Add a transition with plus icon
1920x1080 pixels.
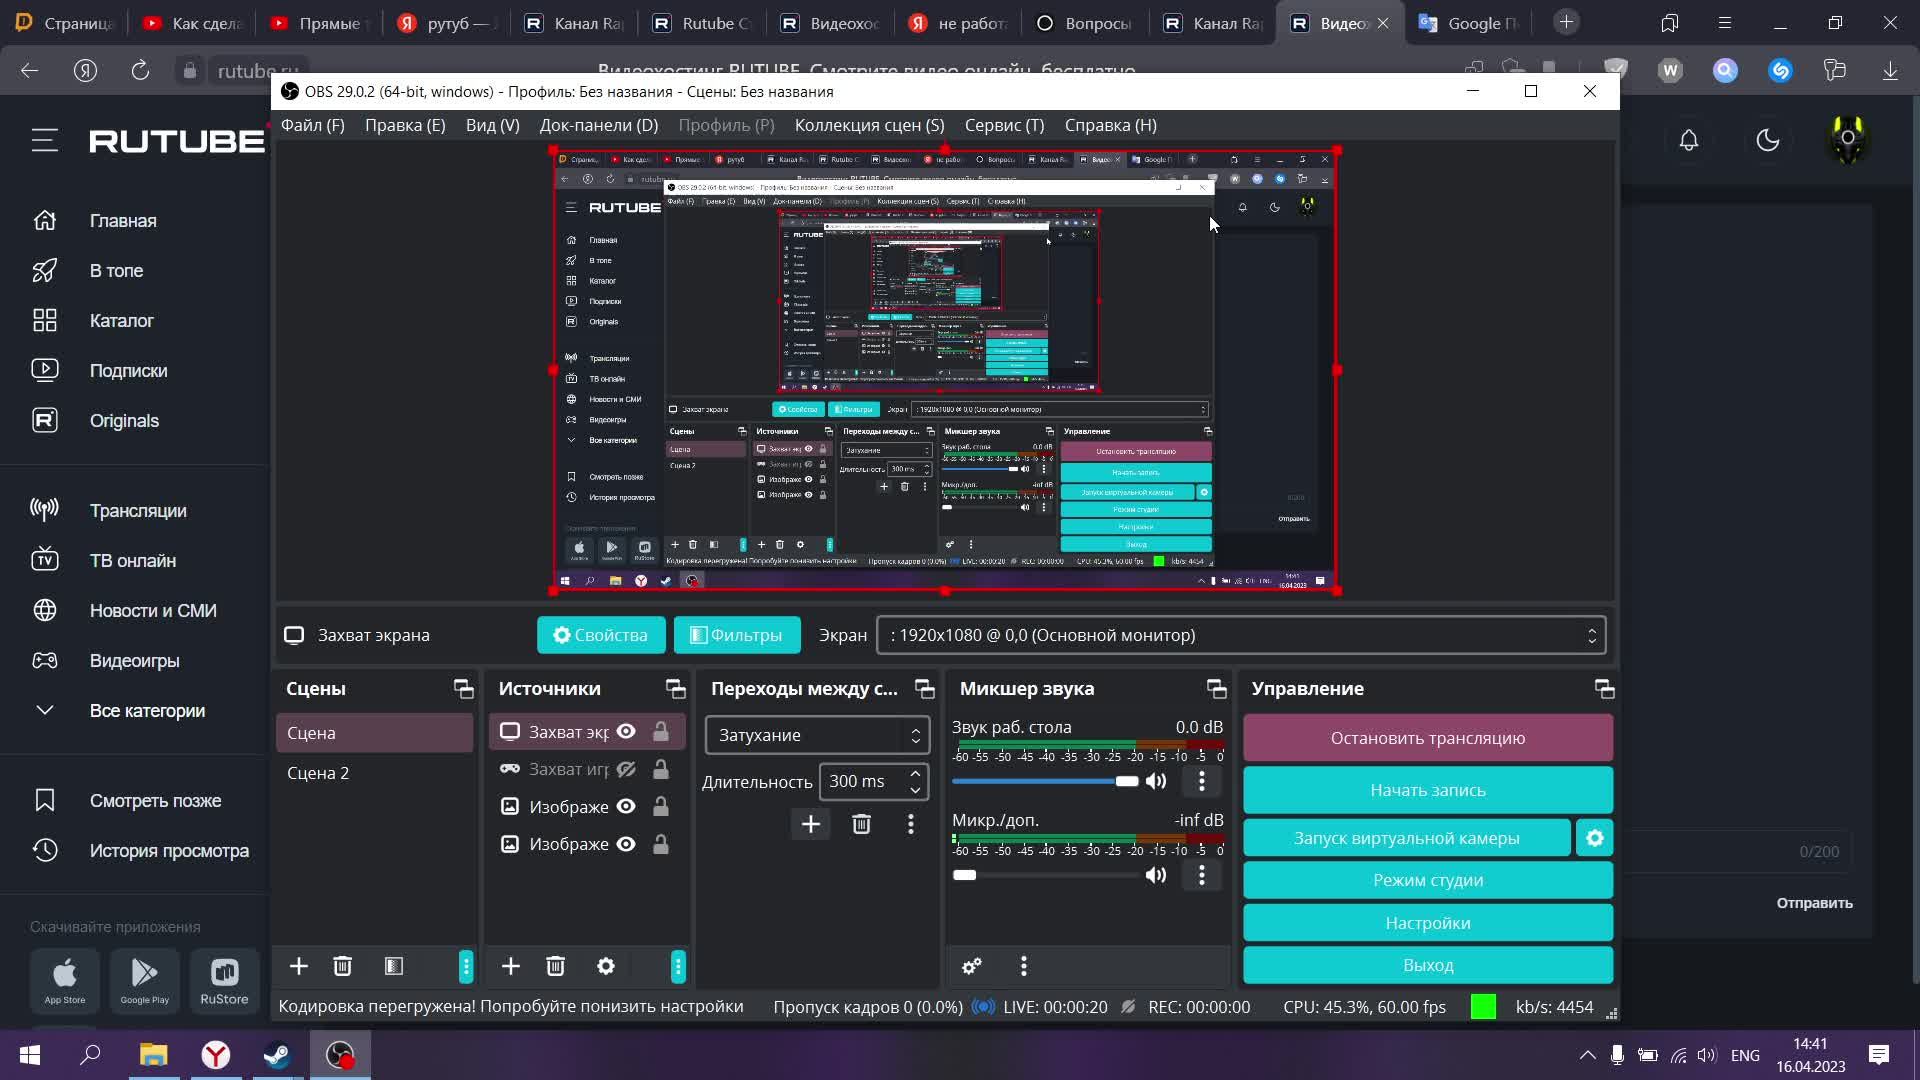[811, 824]
